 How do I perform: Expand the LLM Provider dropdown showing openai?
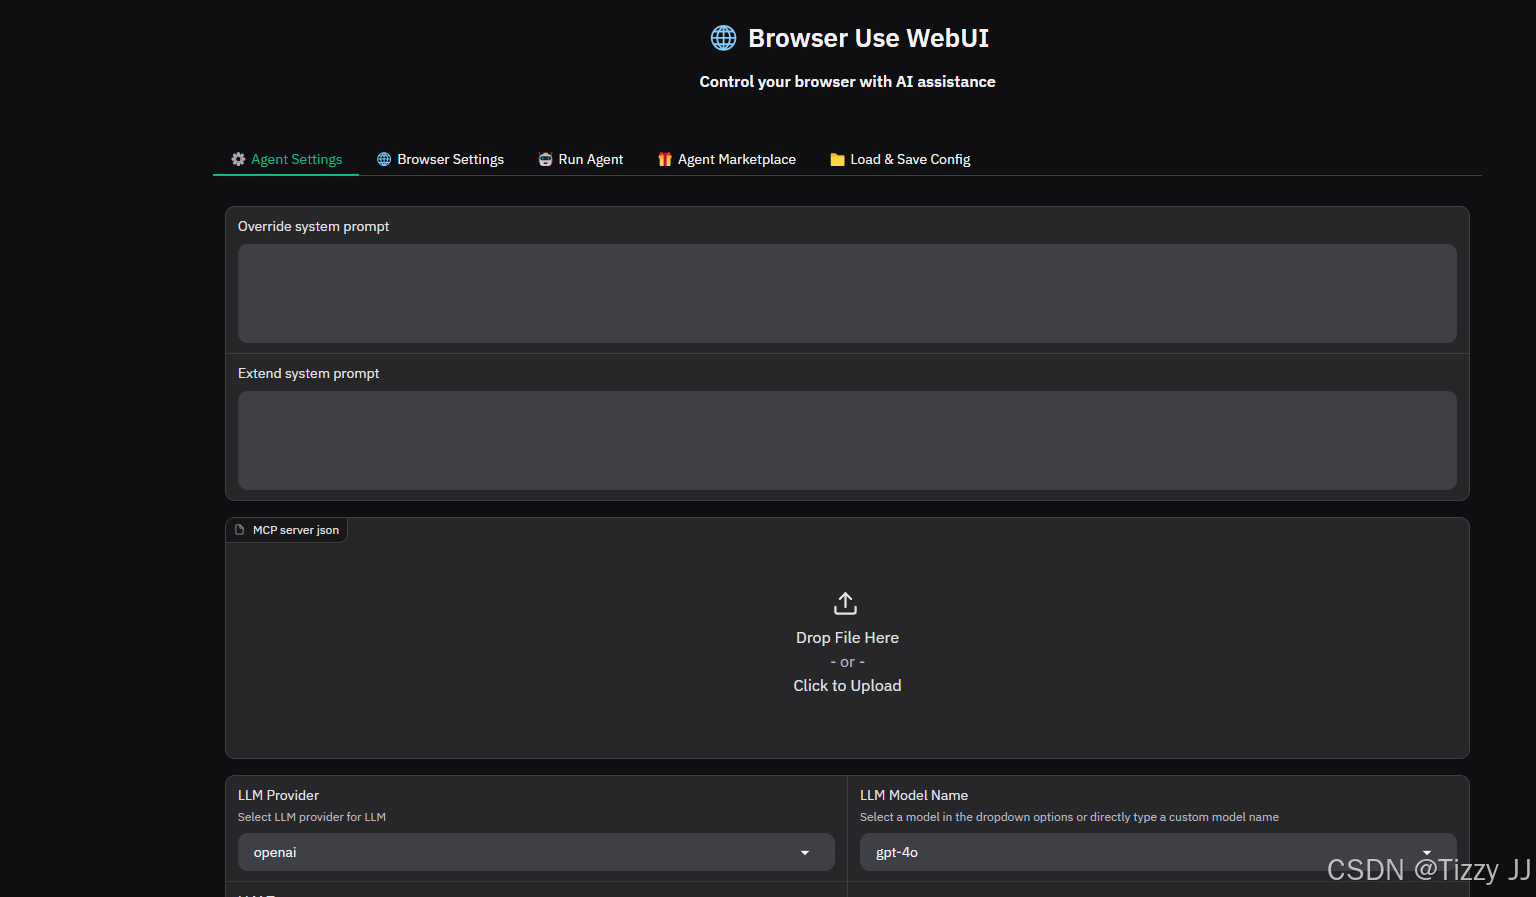(536, 852)
